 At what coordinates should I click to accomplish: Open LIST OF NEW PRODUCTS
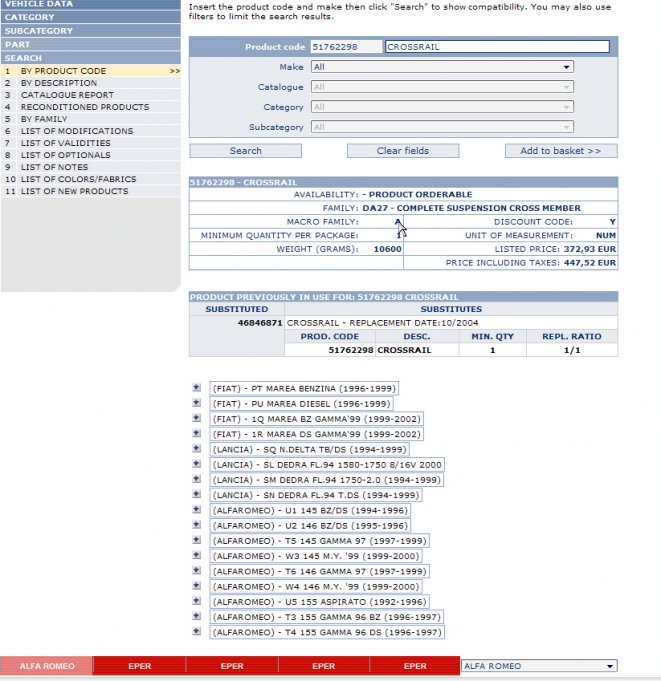tap(74, 191)
